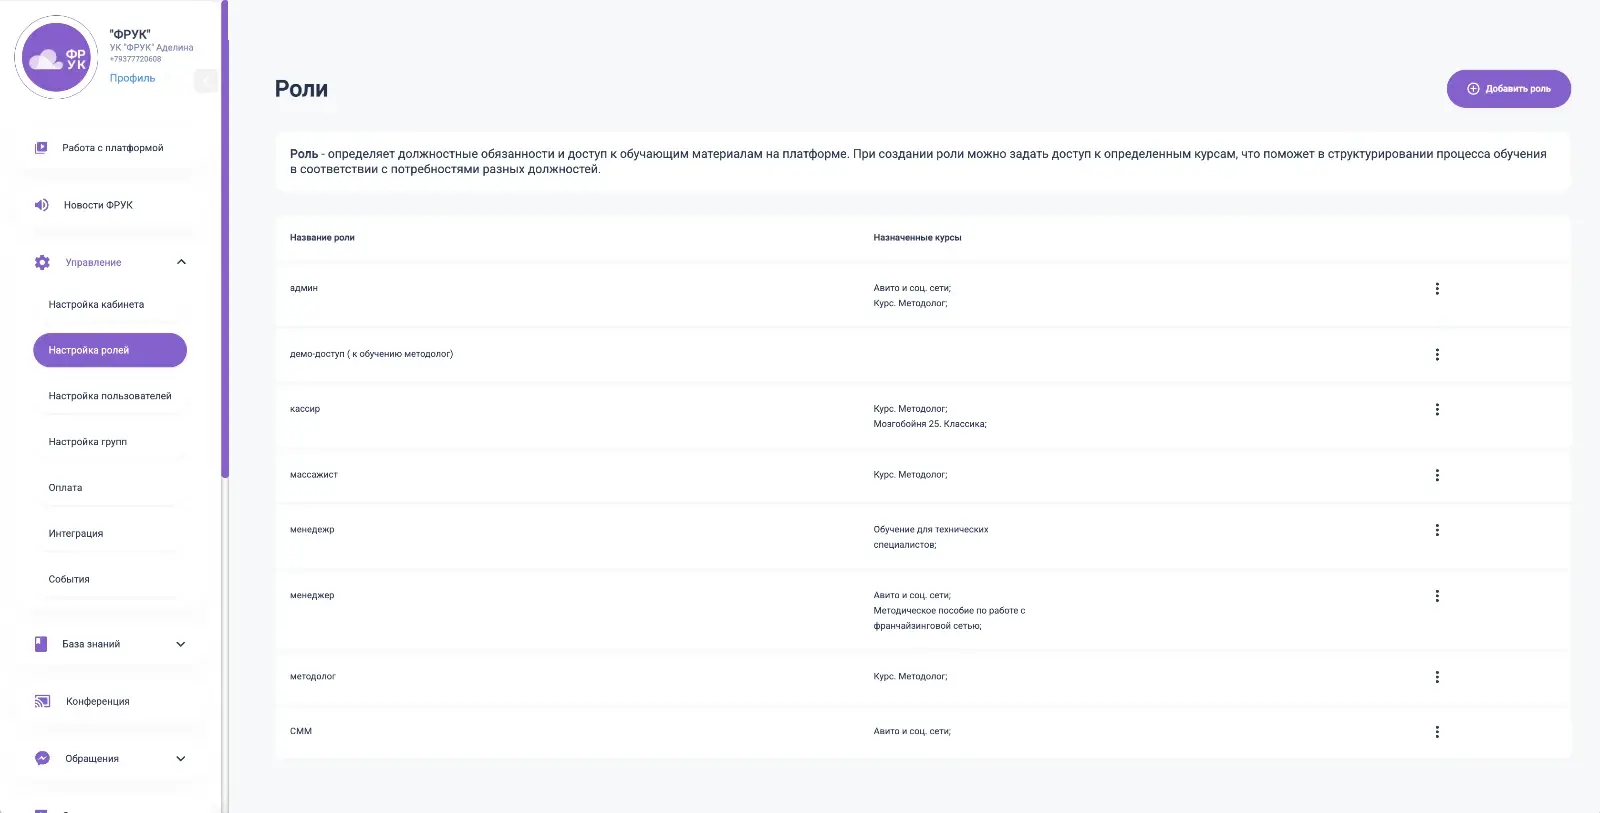Click the Добавить роль button
This screenshot has width=1600, height=813.
point(1508,89)
